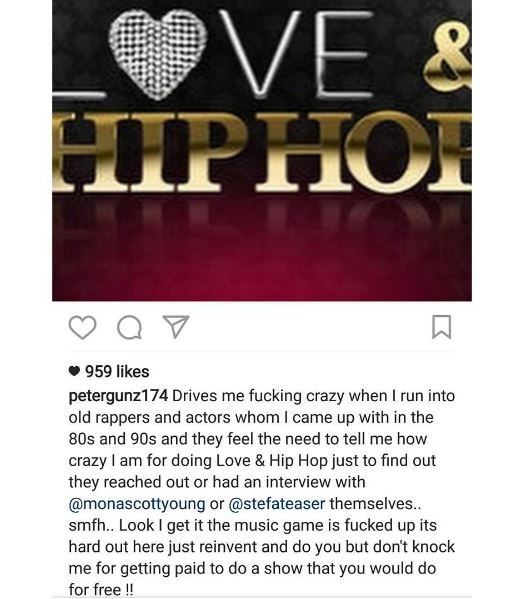Click the small black heart beside 959 likes

[74, 371]
